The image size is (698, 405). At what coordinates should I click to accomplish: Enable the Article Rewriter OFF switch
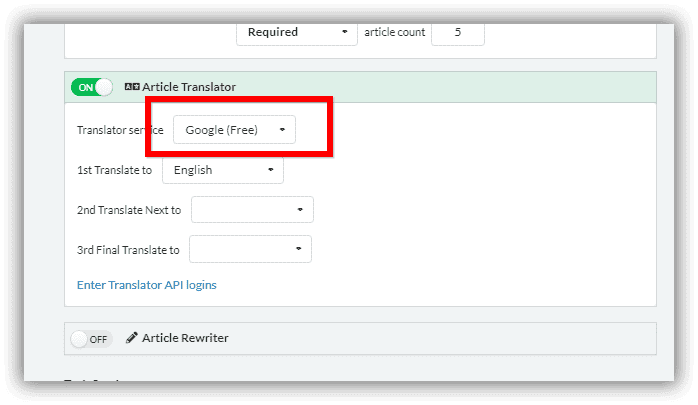tap(91, 339)
